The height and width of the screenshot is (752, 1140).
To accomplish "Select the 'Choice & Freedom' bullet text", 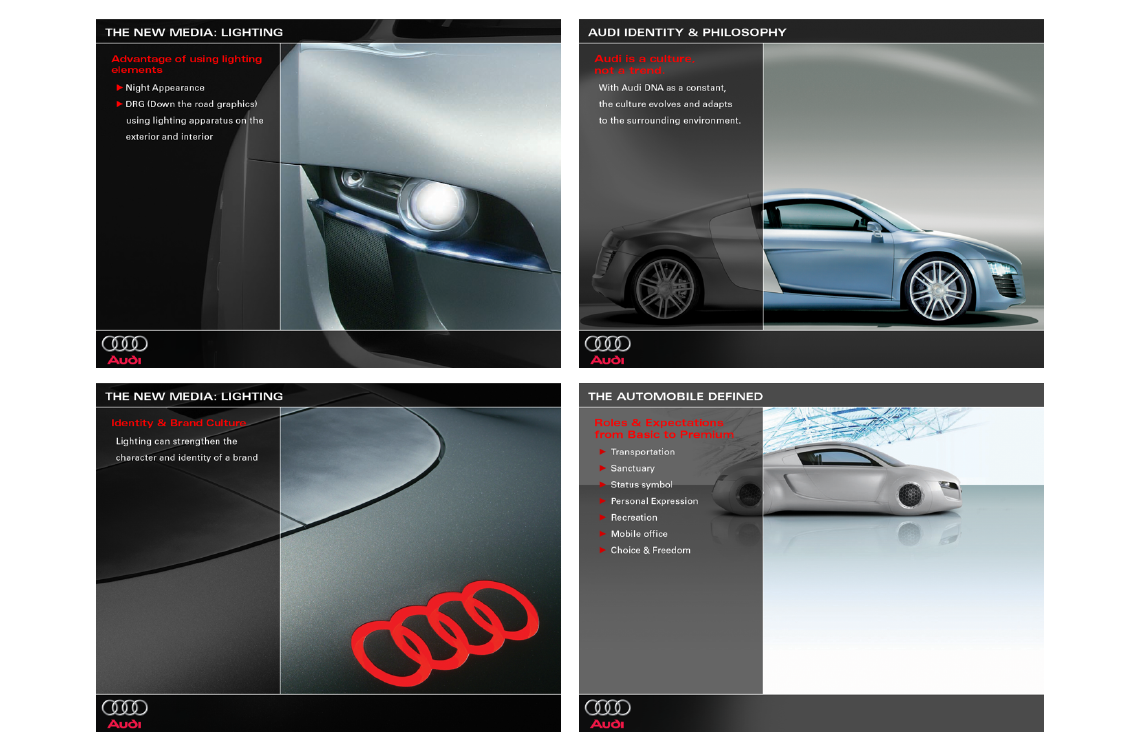I will [650, 550].
